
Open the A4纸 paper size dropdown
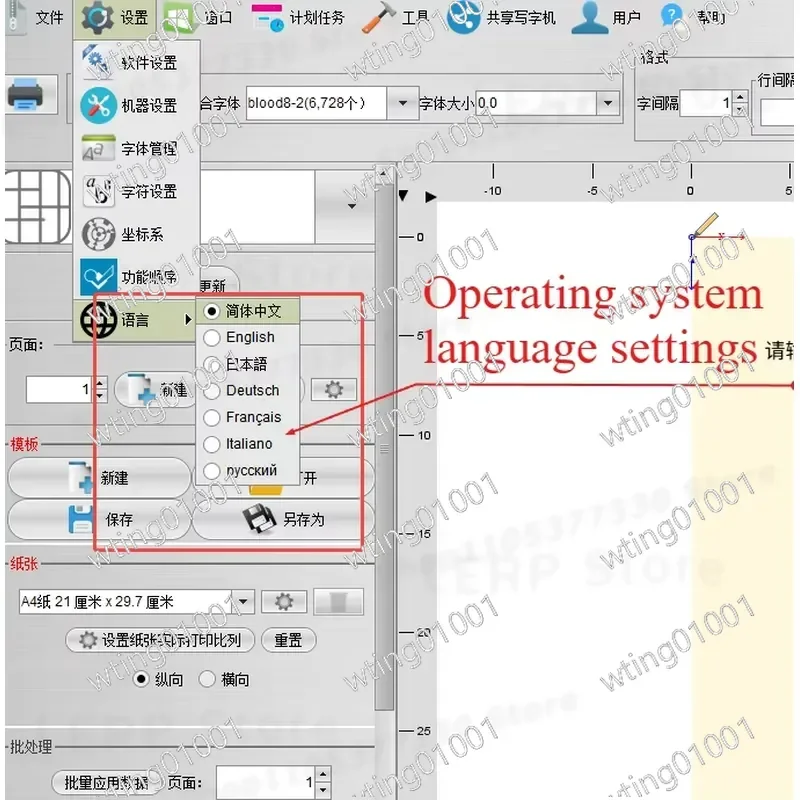[x=244, y=602]
